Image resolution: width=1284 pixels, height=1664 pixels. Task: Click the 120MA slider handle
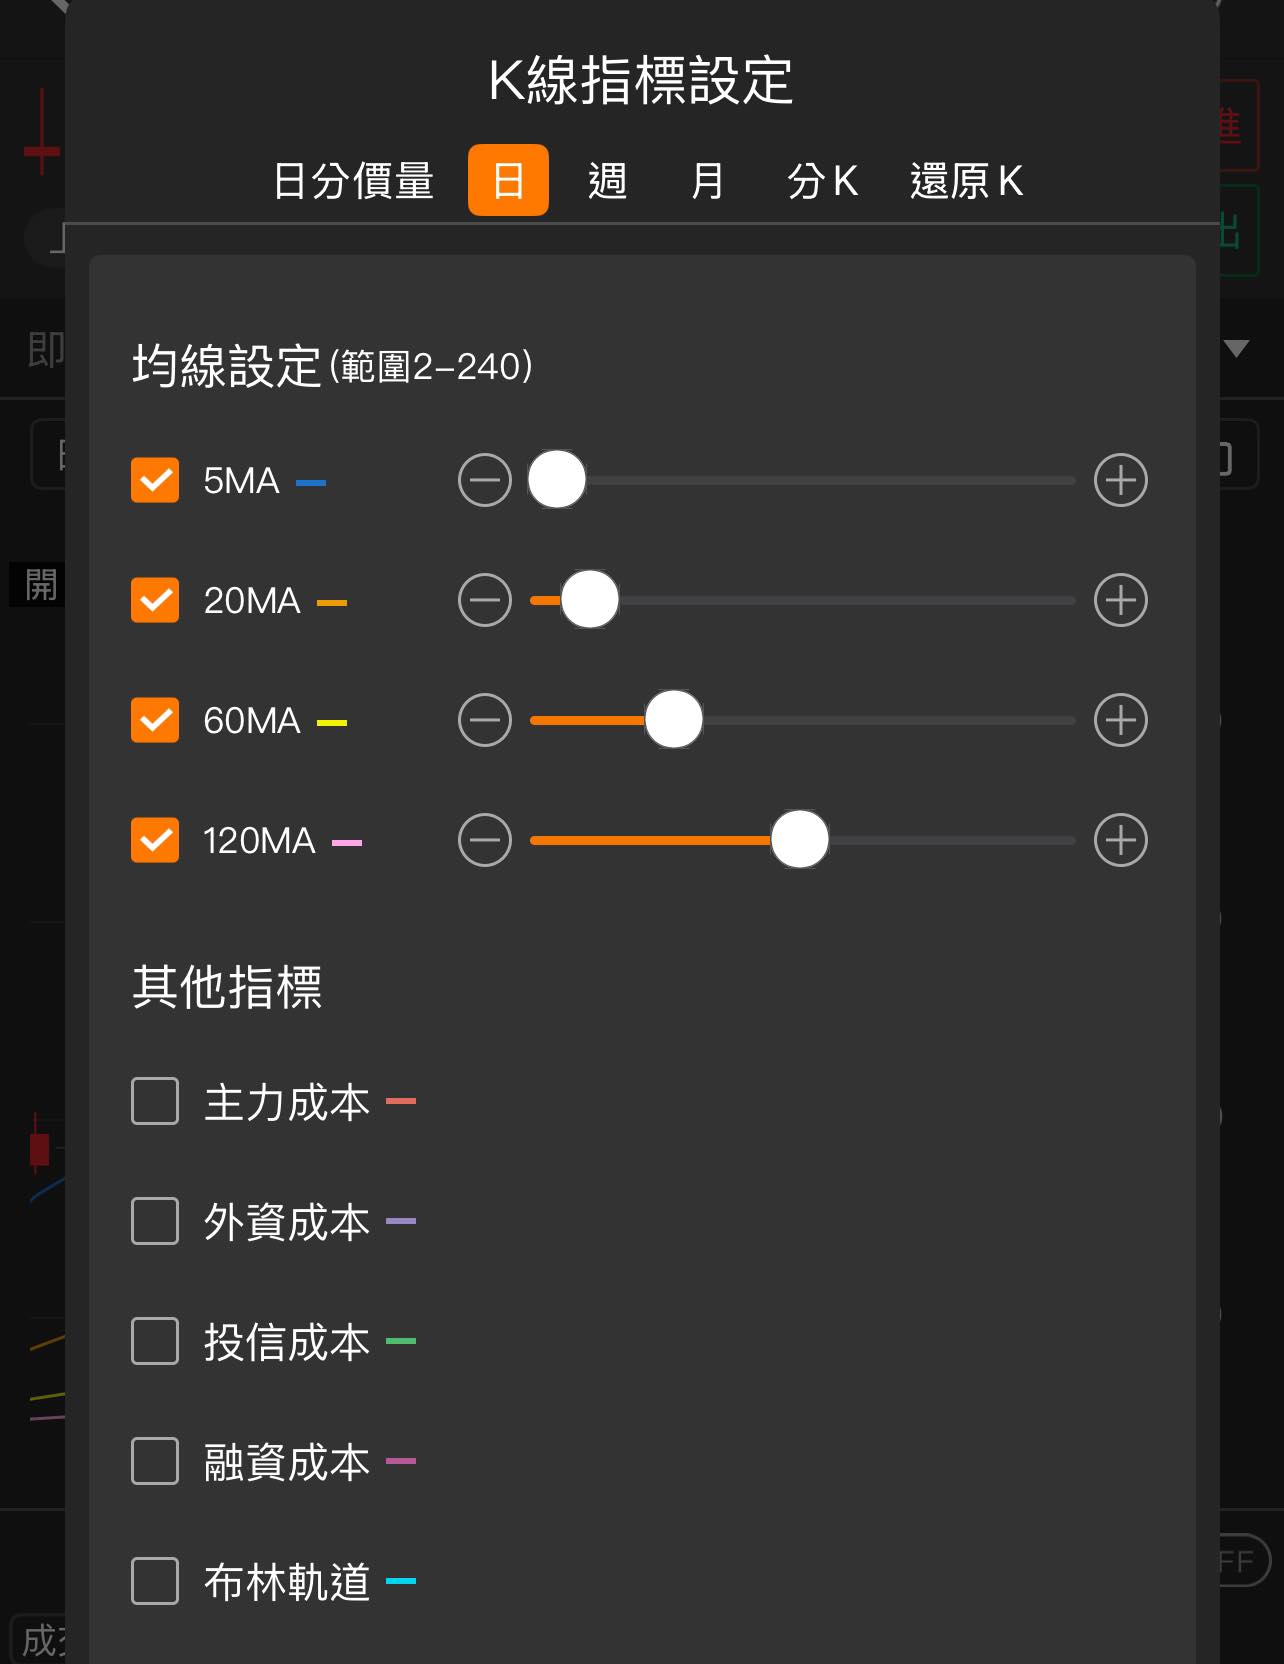[x=800, y=840]
